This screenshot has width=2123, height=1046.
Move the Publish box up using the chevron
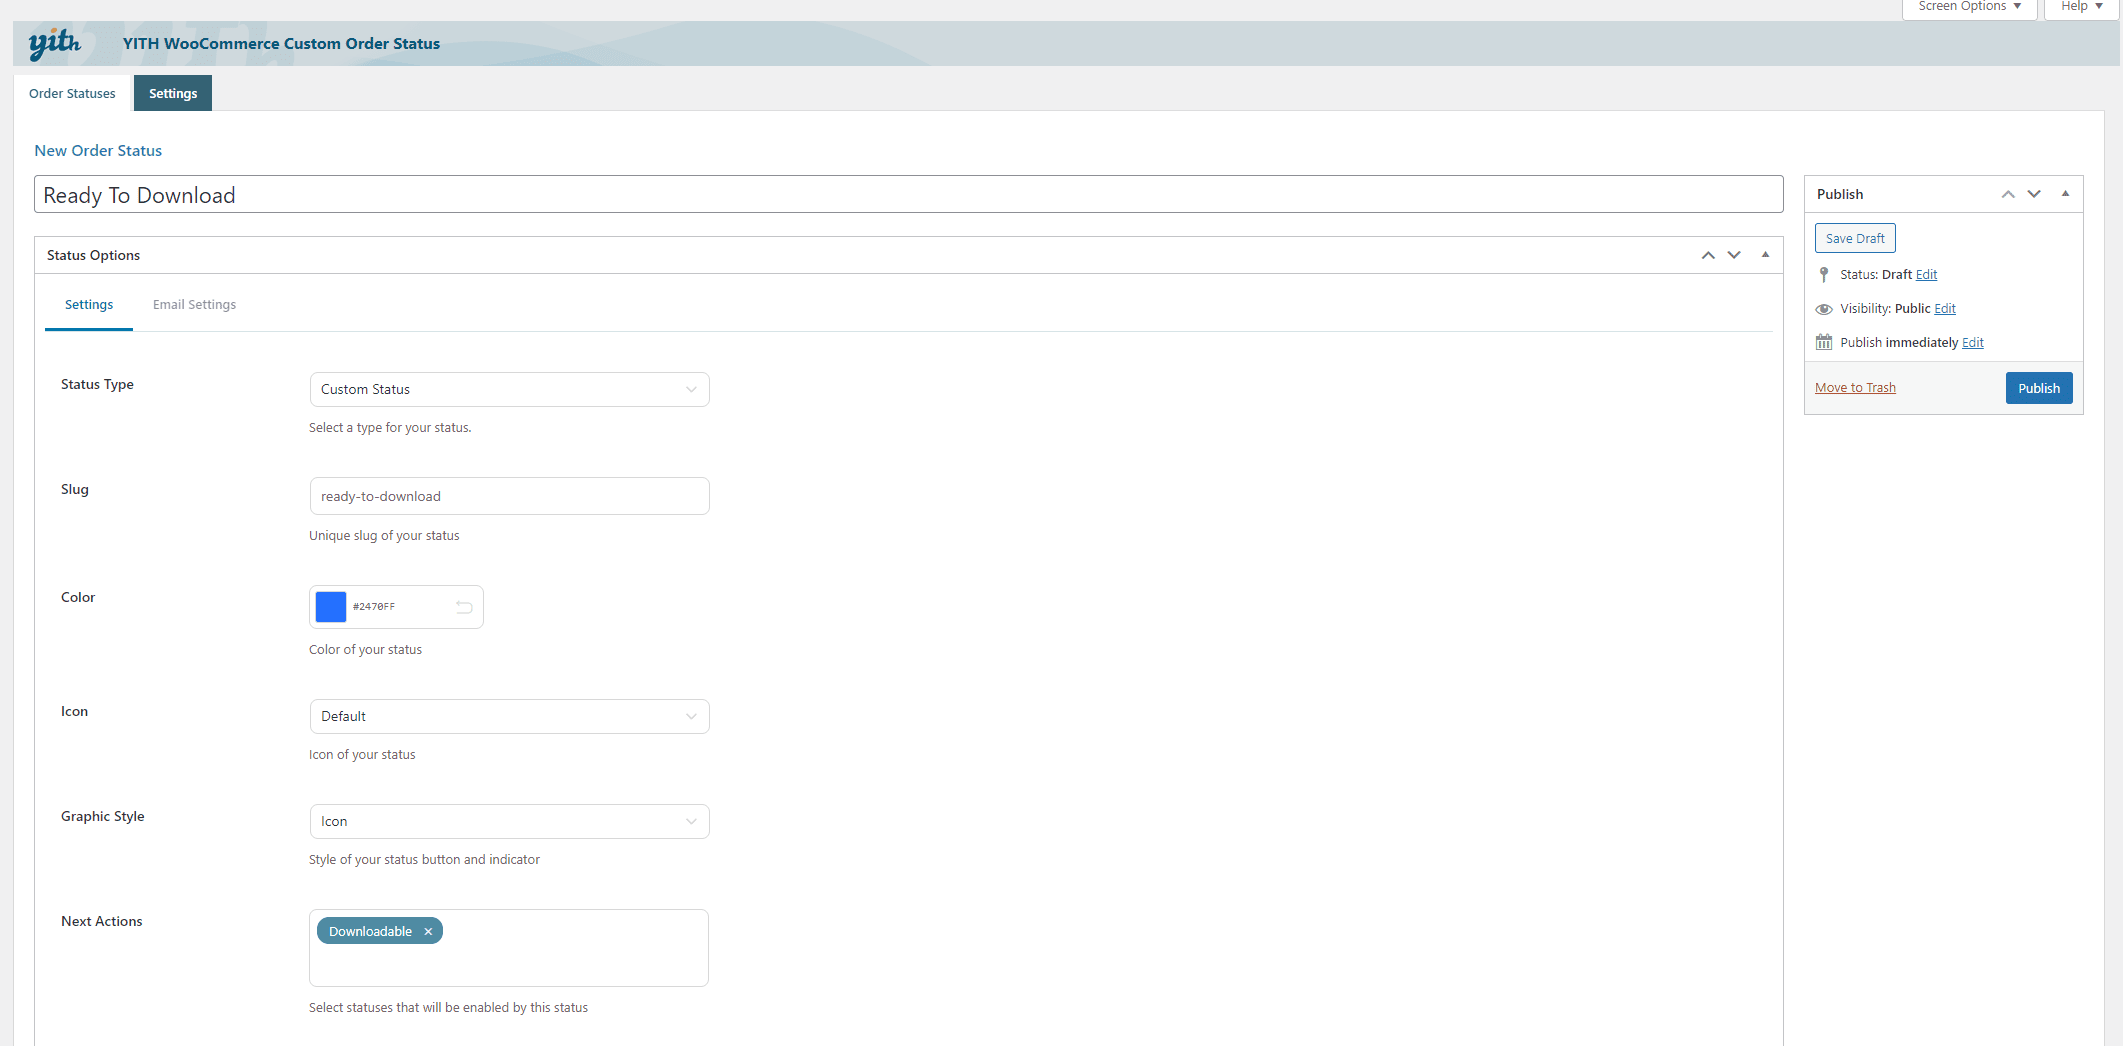2007,194
